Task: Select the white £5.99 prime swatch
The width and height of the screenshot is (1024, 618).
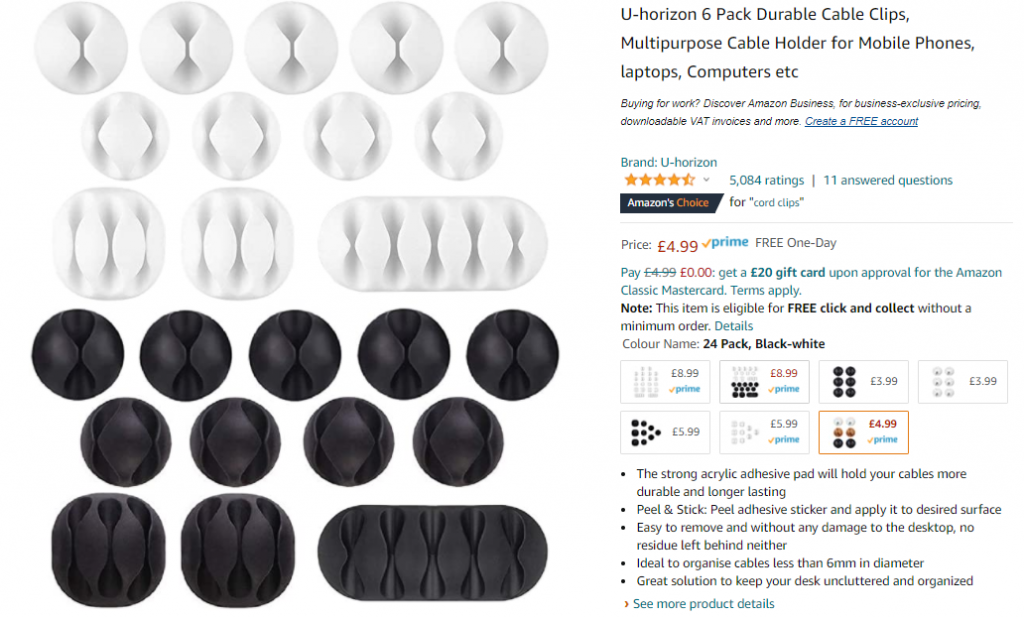Action: tap(764, 432)
